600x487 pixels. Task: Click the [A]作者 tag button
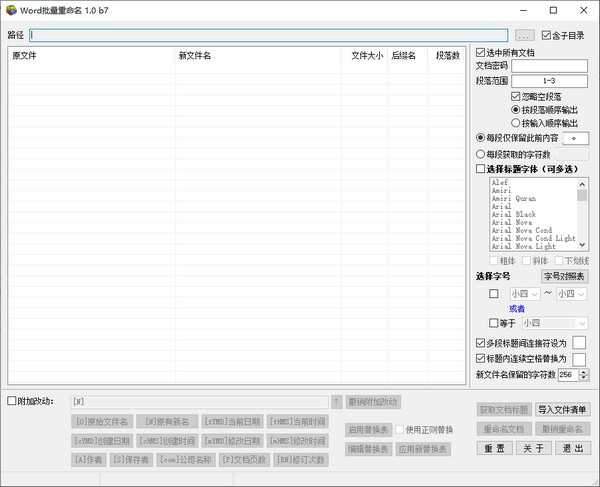click(x=89, y=459)
